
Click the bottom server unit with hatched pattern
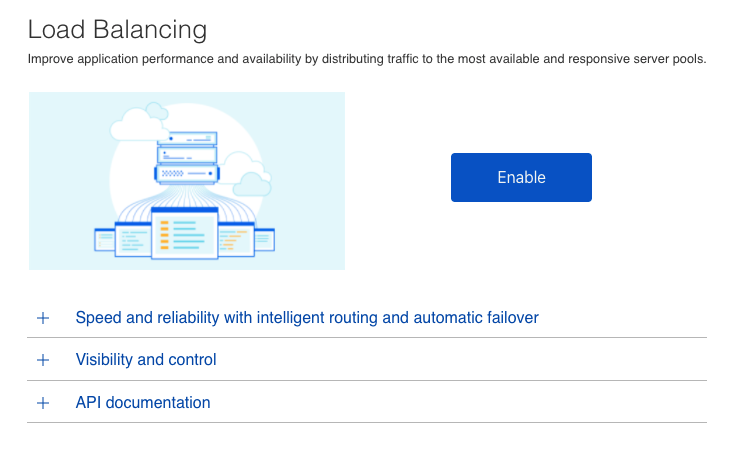(x=187, y=173)
